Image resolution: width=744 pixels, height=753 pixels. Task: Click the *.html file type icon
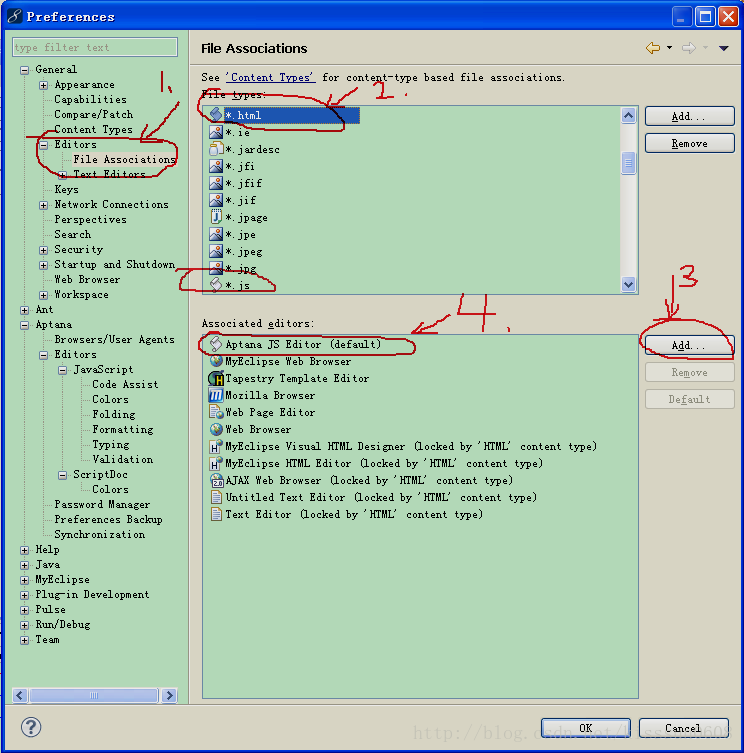tap(216, 115)
